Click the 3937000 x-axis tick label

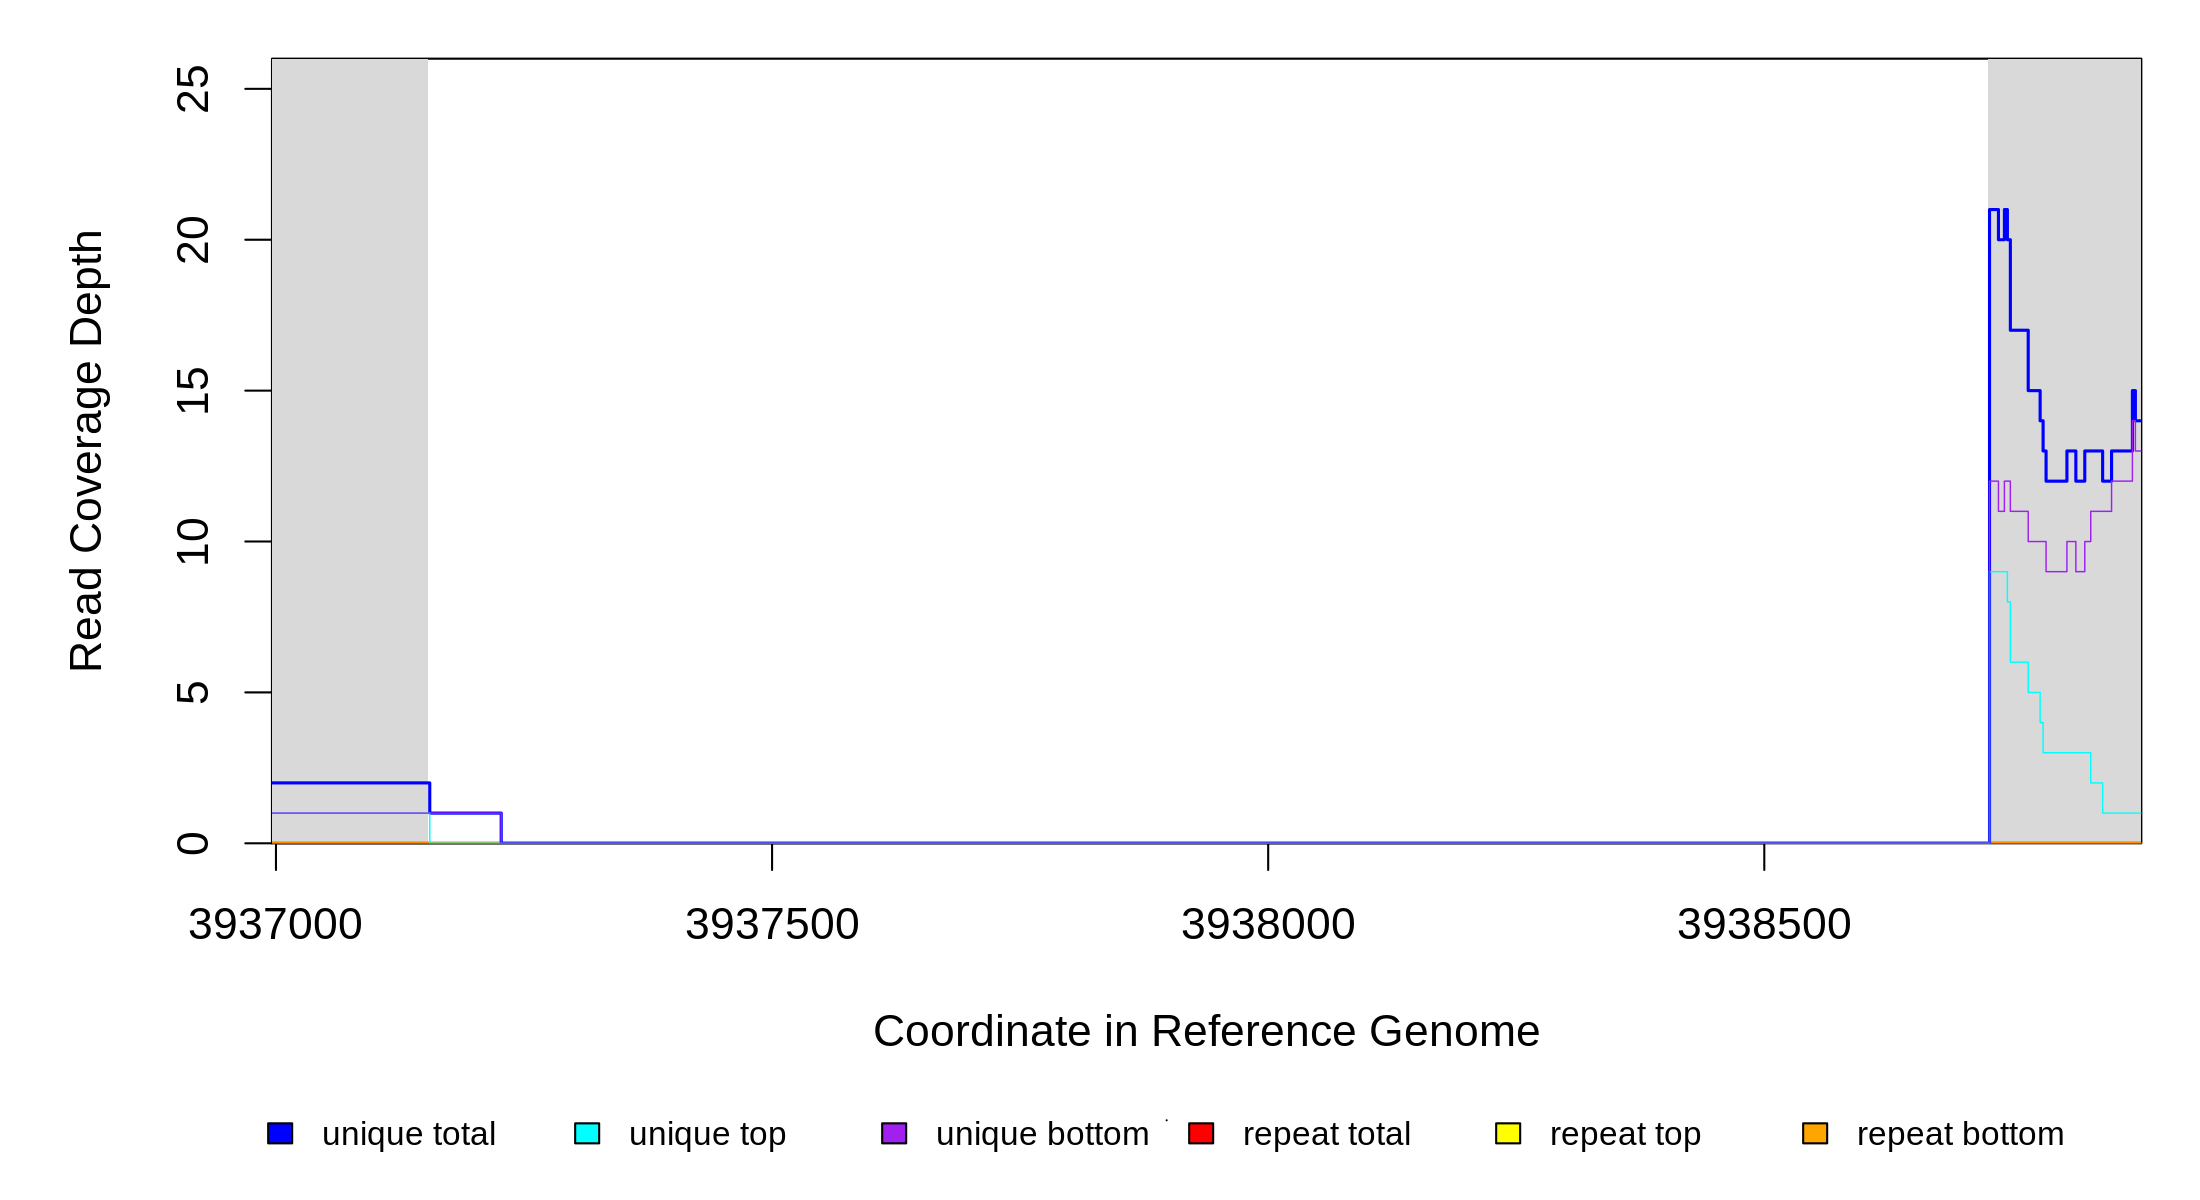click(x=276, y=925)
